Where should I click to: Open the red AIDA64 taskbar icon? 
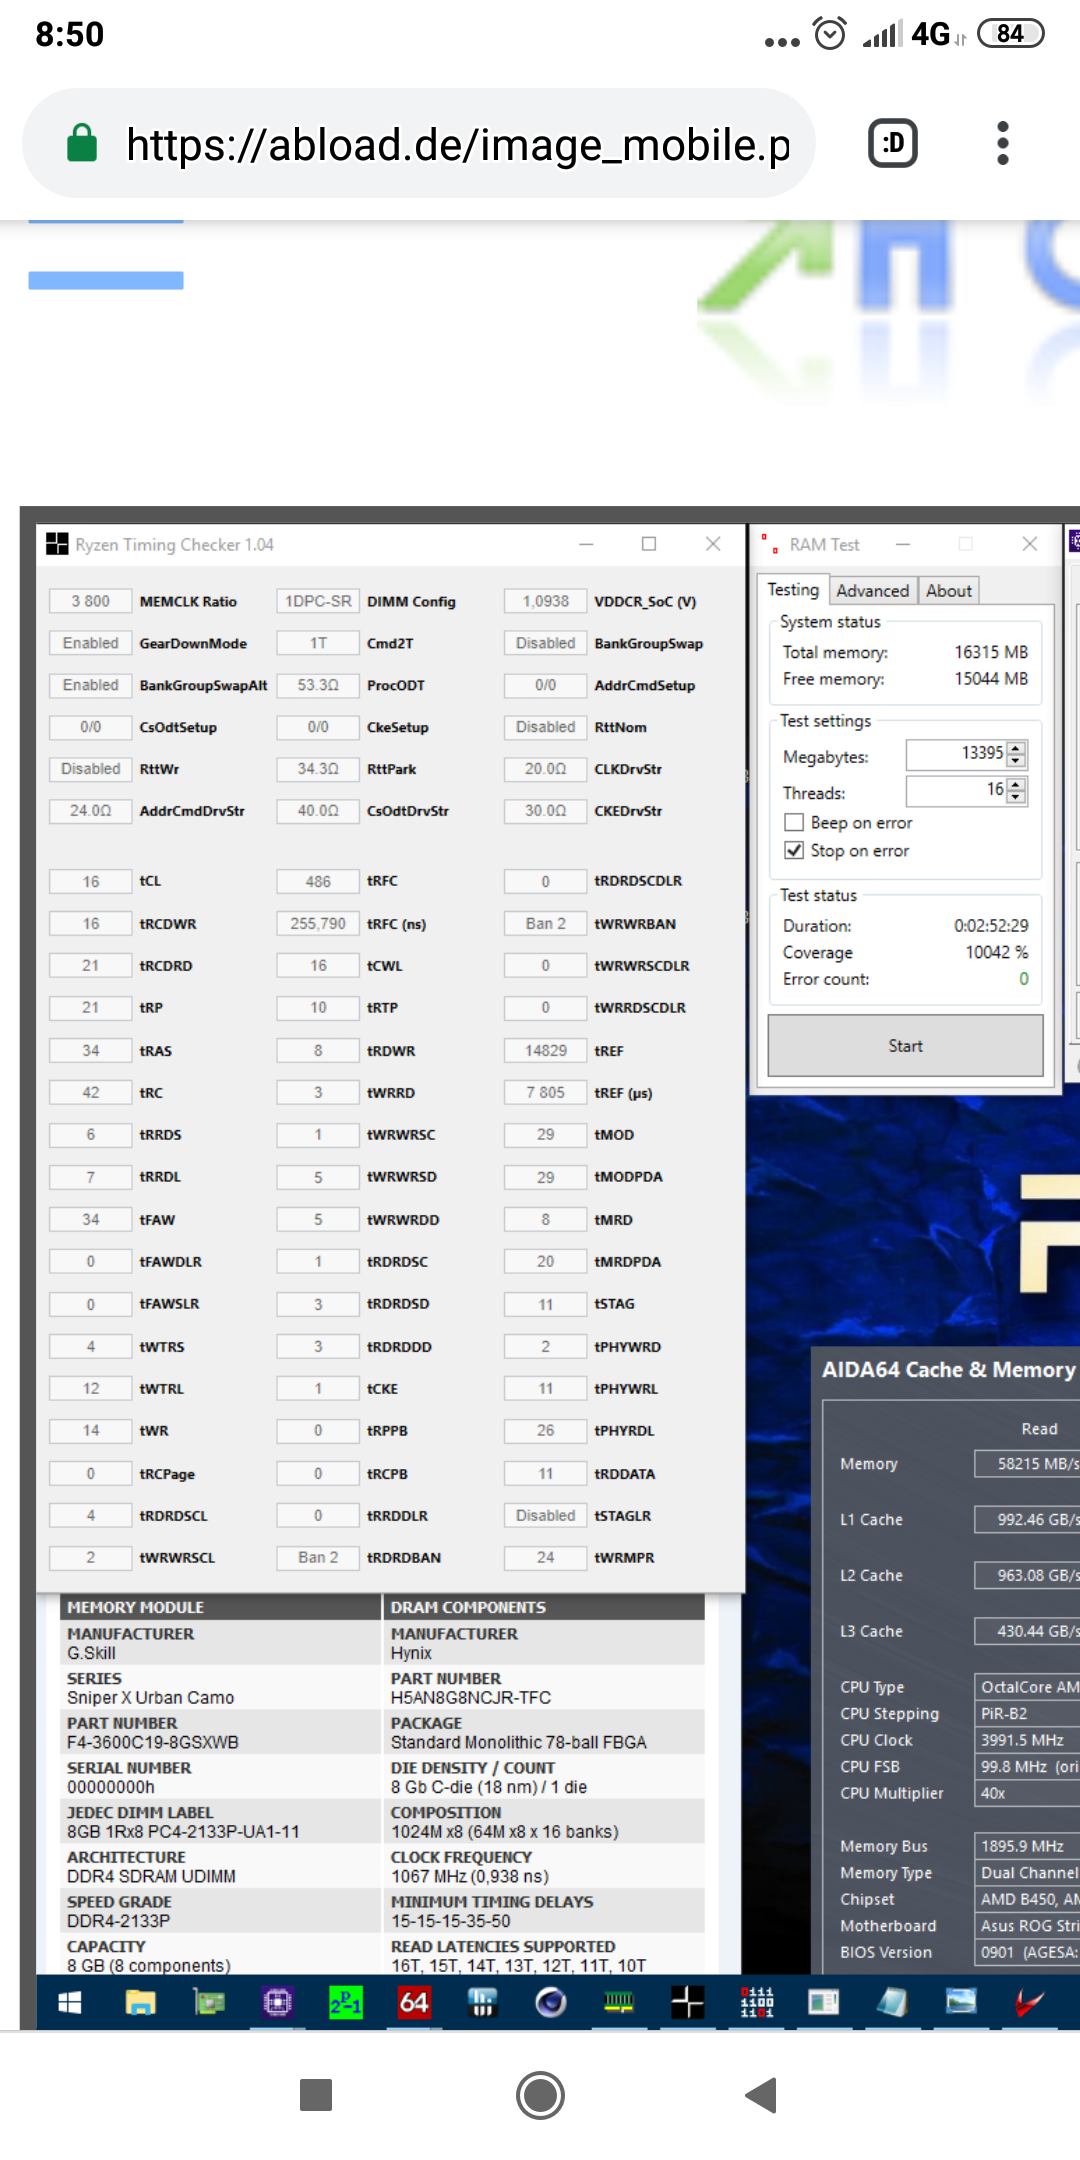414,2002
